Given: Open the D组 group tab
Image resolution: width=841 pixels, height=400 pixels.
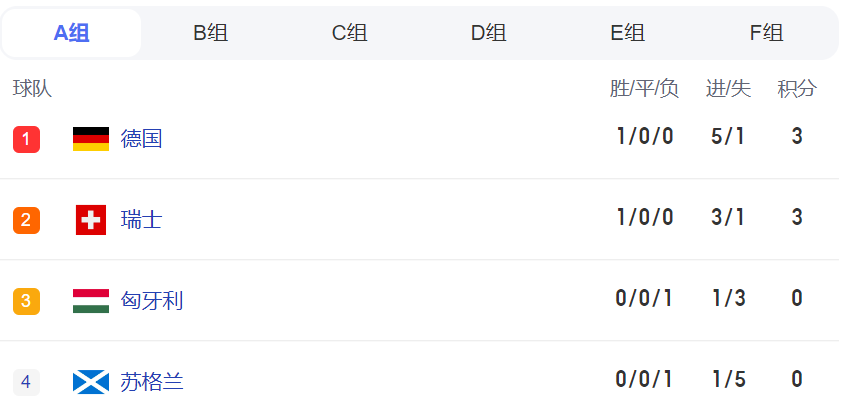Looking at the screenshot, I should coord(489,33).
